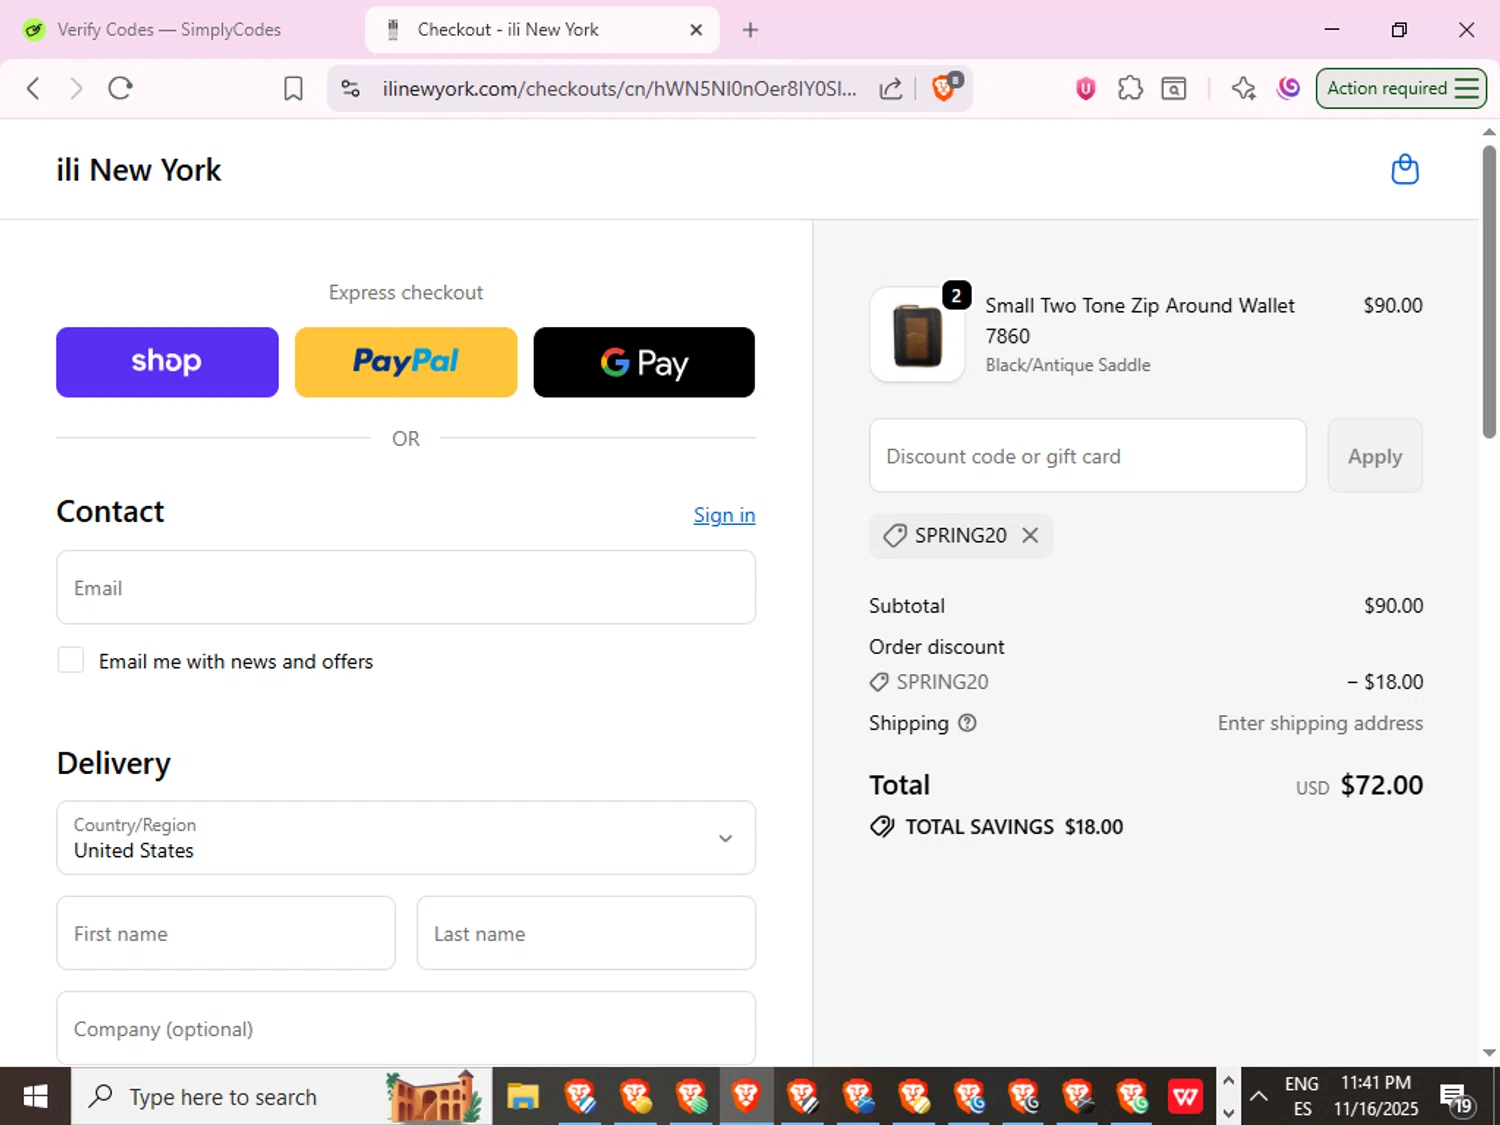This screenshot has width=1500, height=1125.
Task: Remove the SPRING20 discount code
Action: point(1030,535)
